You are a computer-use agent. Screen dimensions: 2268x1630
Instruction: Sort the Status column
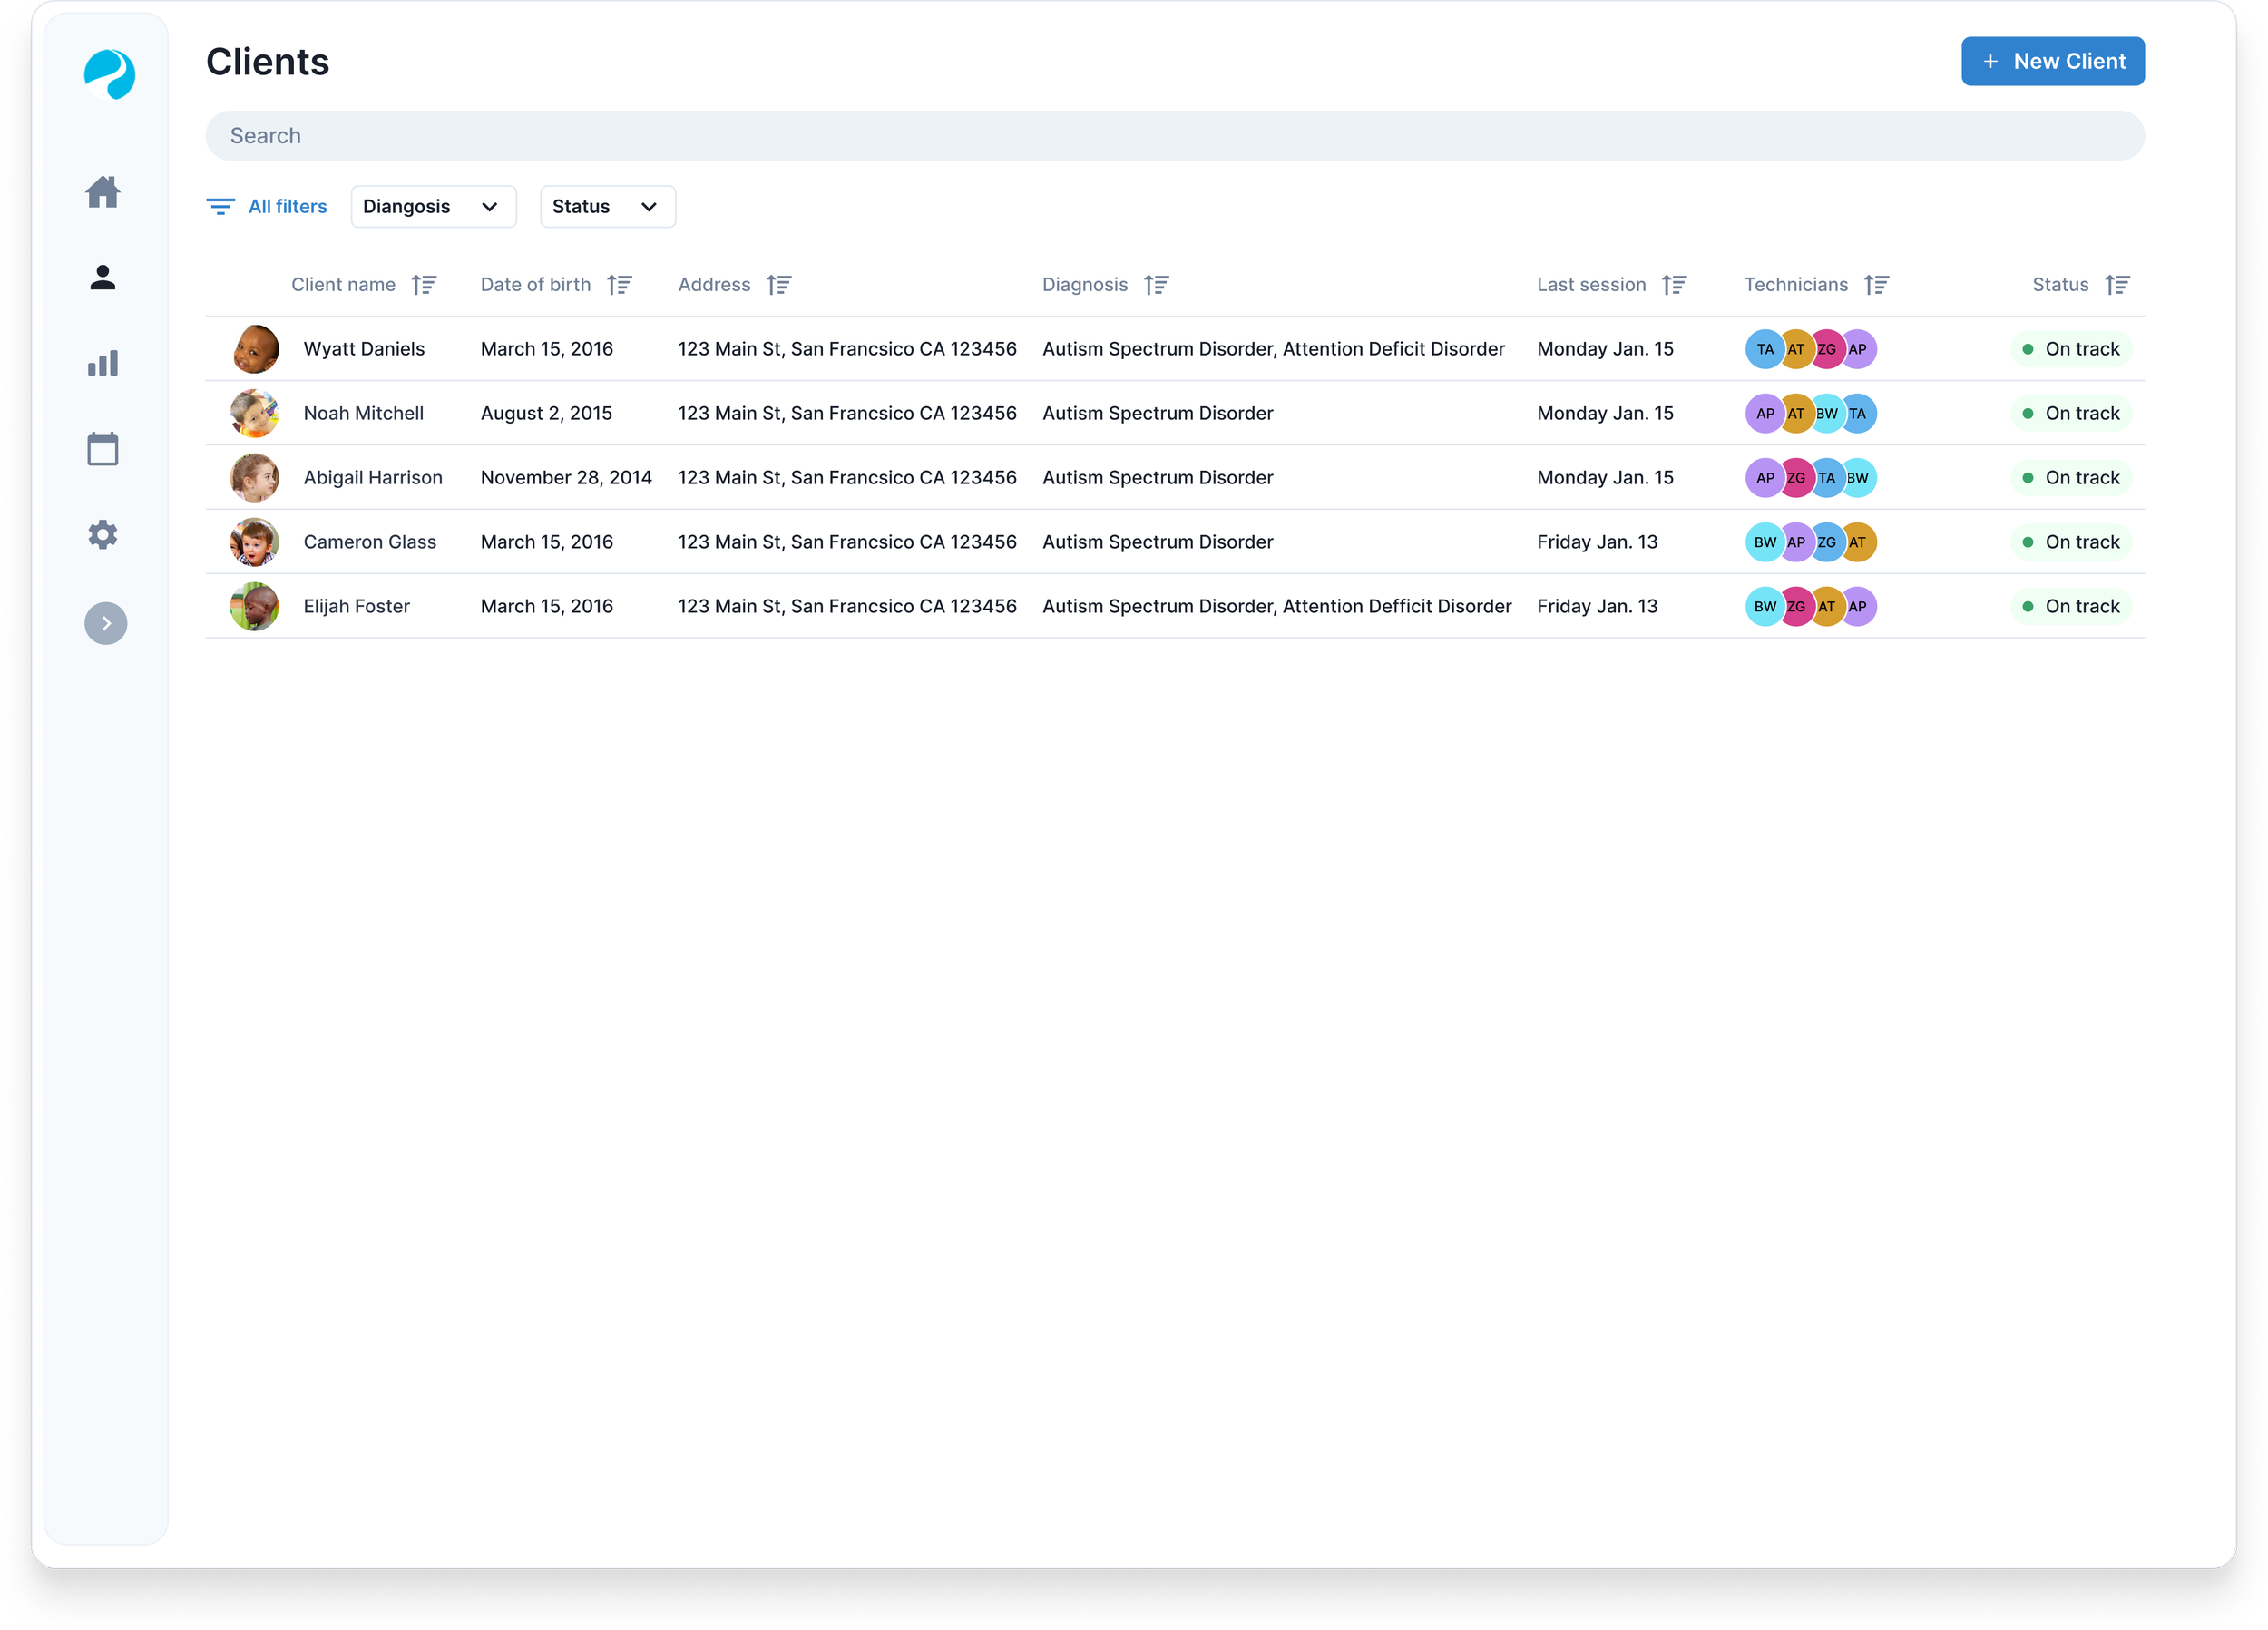[2118, 285]
